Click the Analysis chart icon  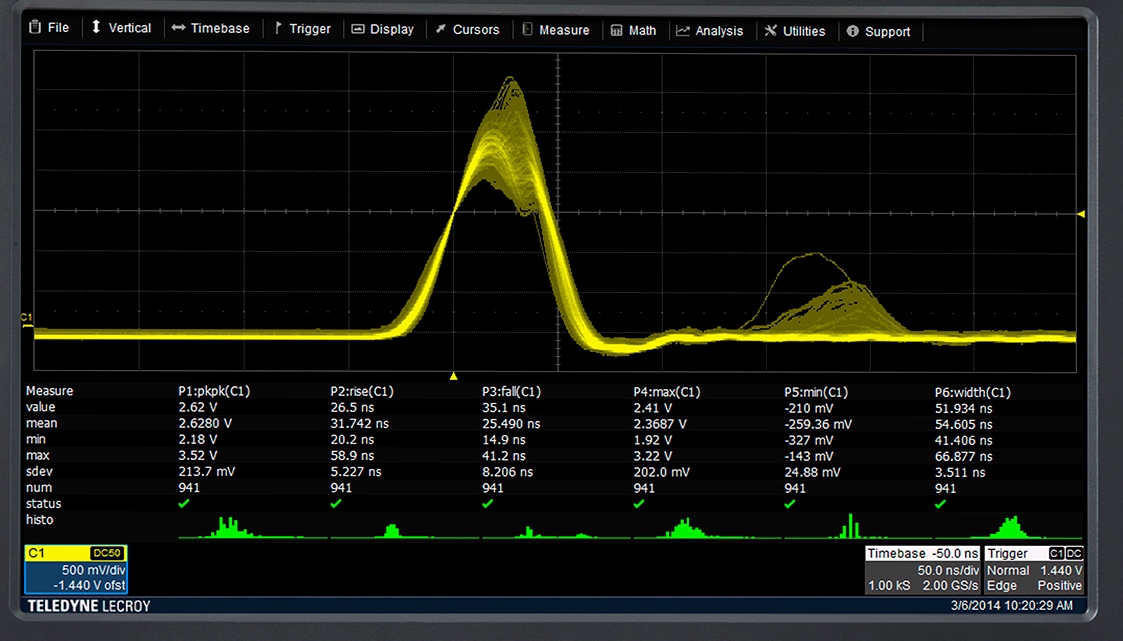coord(683,31)
